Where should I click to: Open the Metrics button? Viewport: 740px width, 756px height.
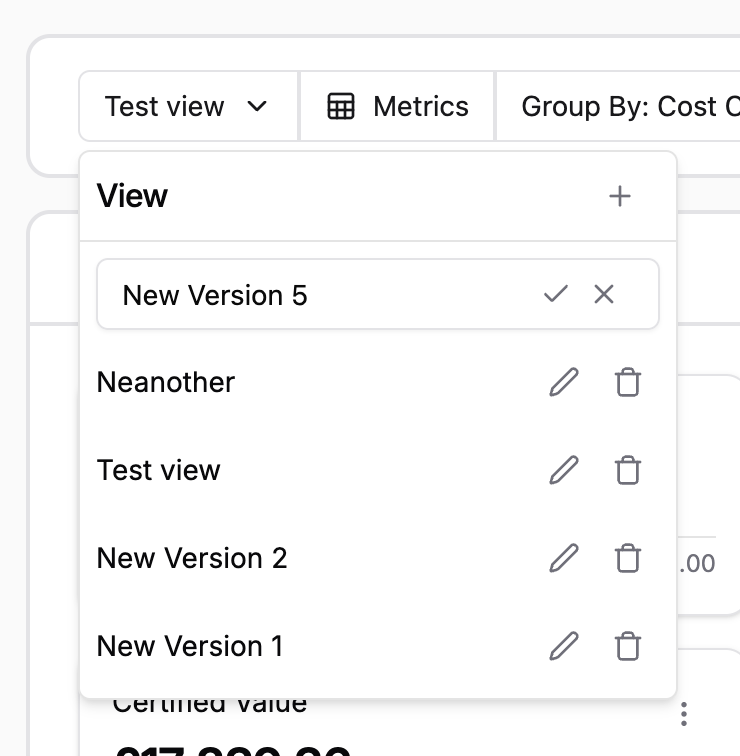[397, 106]
